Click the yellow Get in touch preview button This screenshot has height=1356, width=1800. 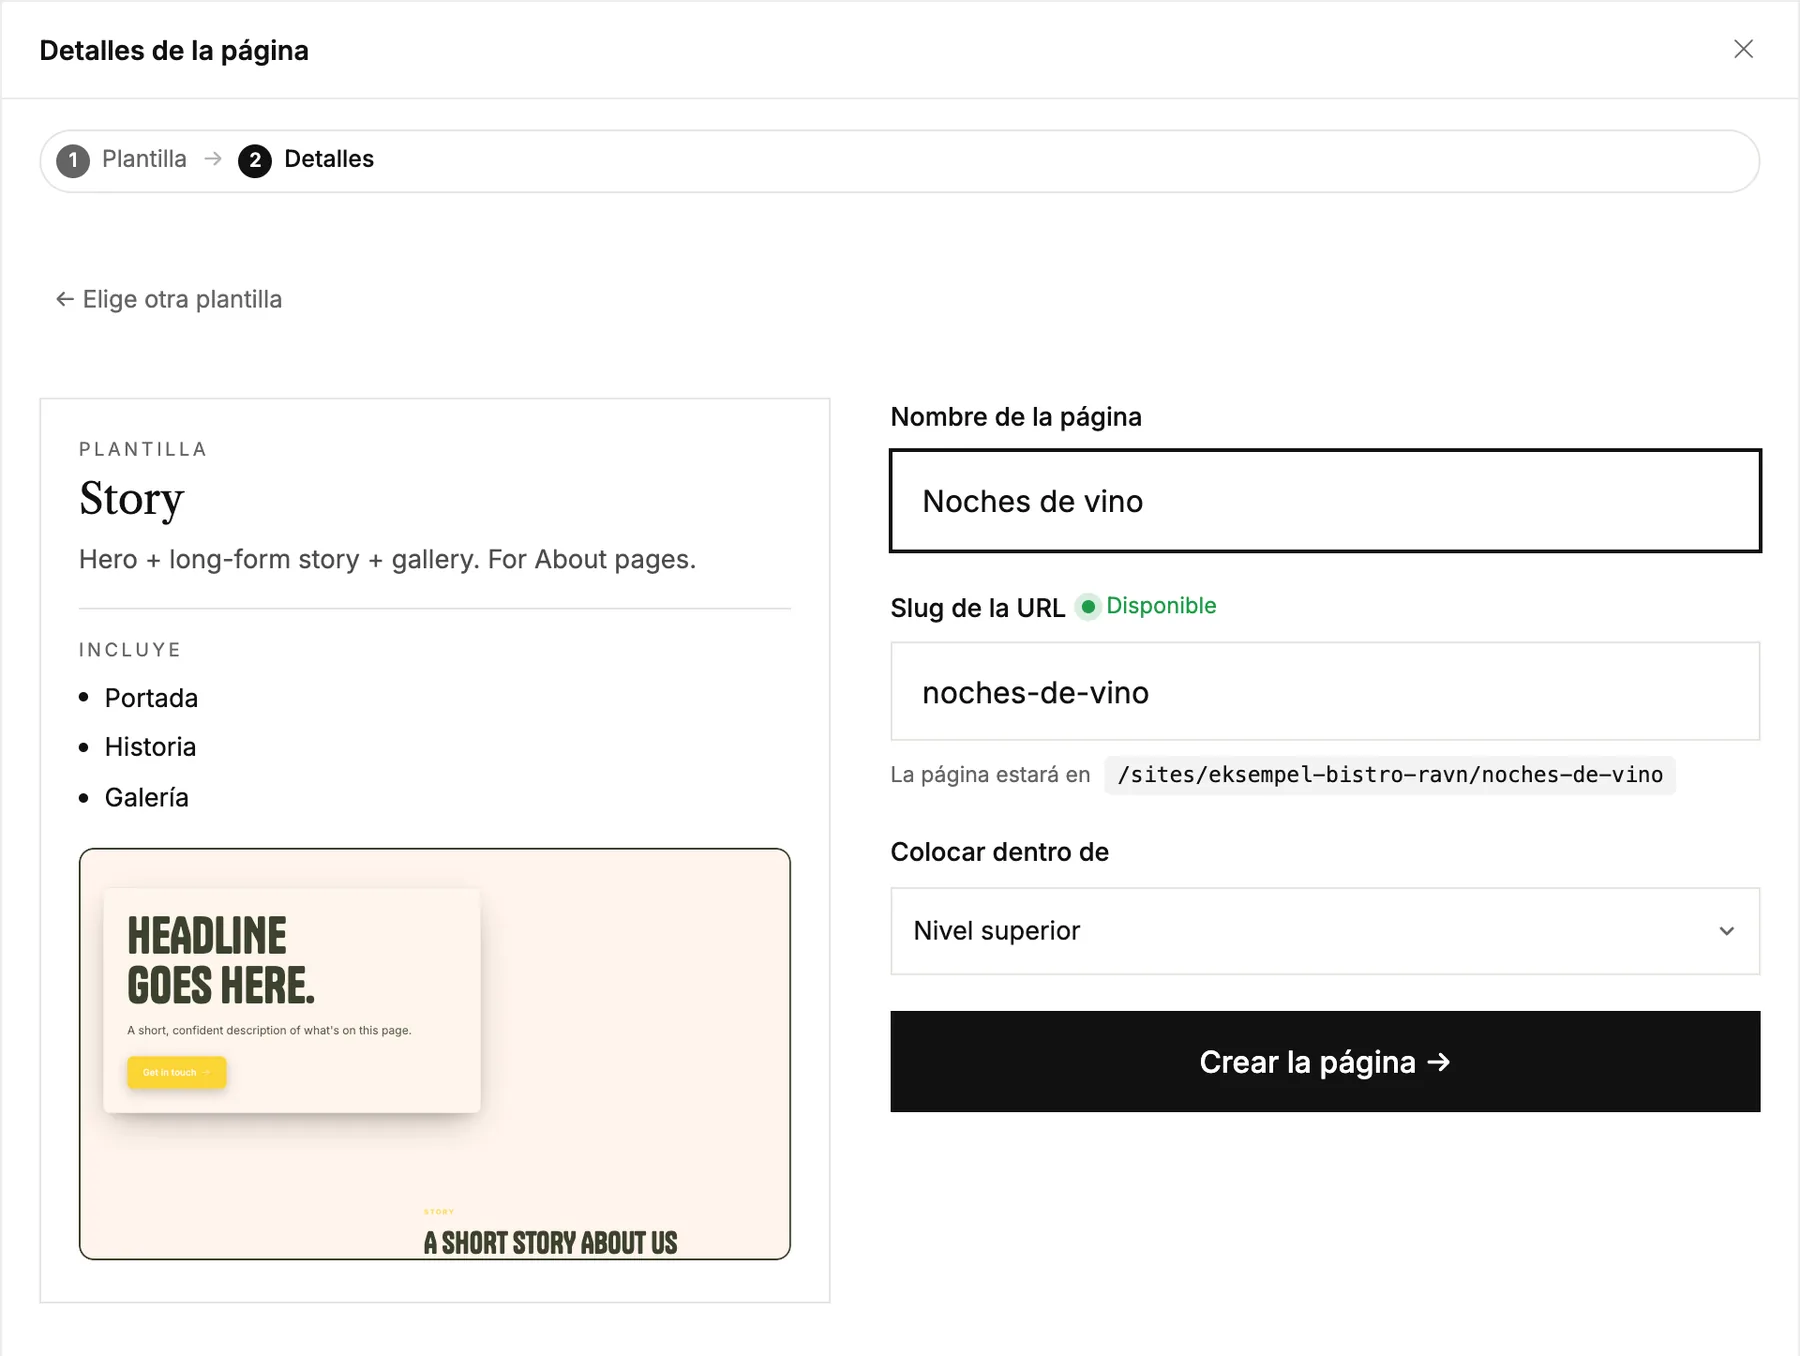coord(177,1072)
